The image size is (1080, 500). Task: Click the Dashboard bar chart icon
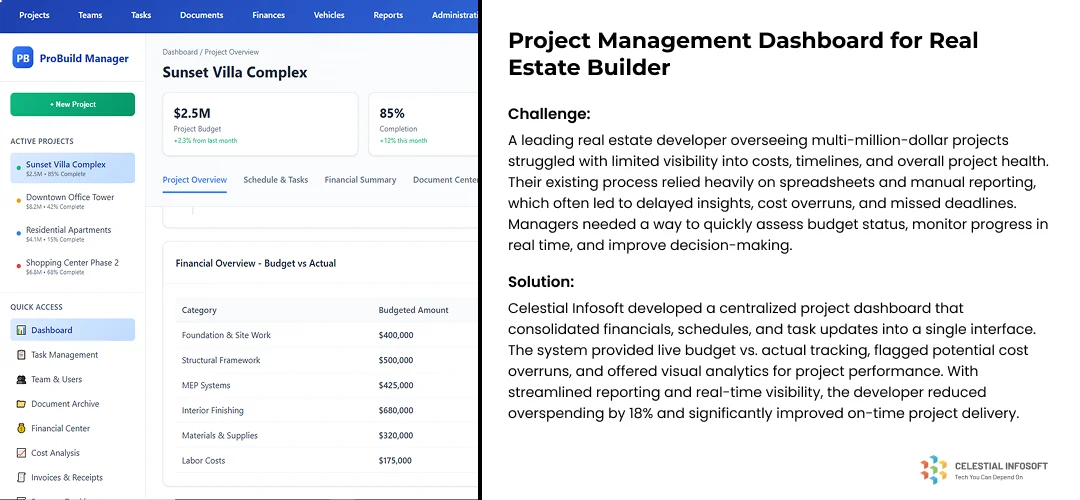coord(21,330)
